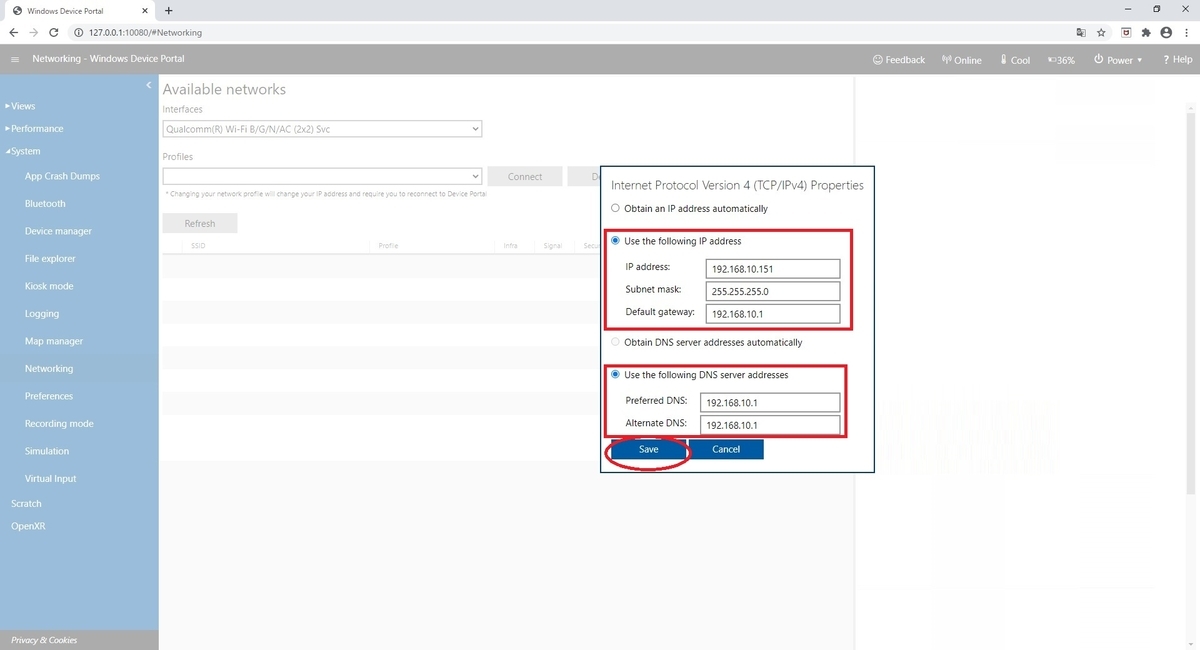Open the Power menu
This screenshot has height=650, width=1200.
(x=1118, y=60)
